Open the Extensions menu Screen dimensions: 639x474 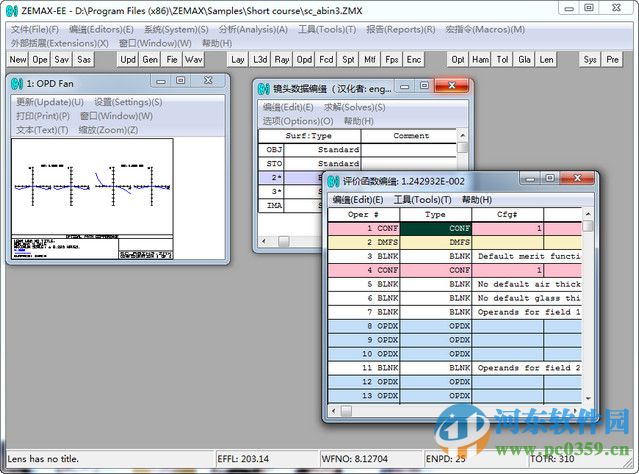coord(59,43)
